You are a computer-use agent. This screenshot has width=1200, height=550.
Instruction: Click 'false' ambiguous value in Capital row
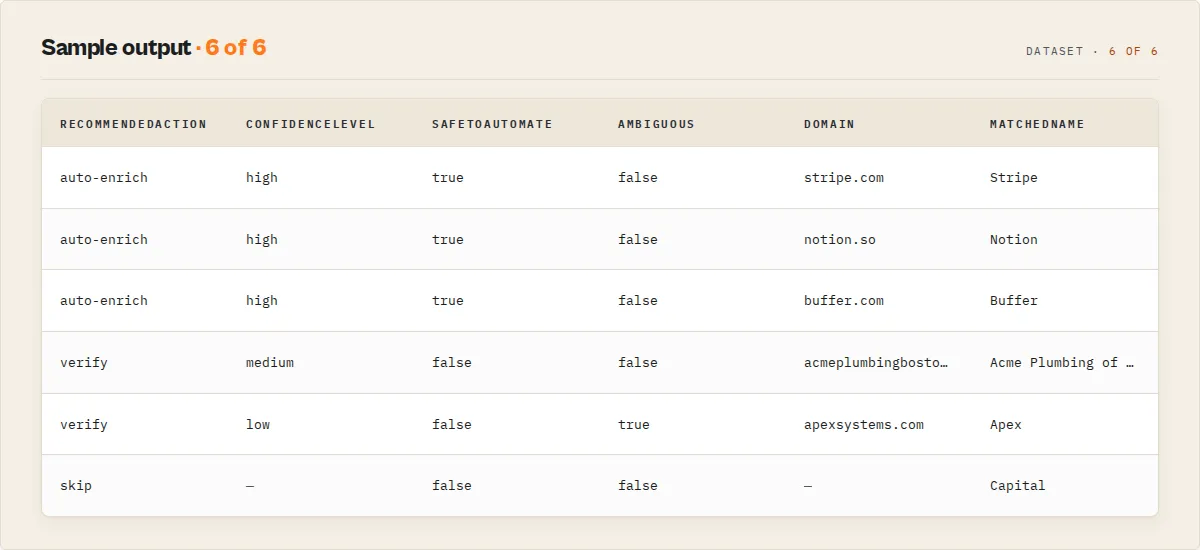click(x=638, y=485)
